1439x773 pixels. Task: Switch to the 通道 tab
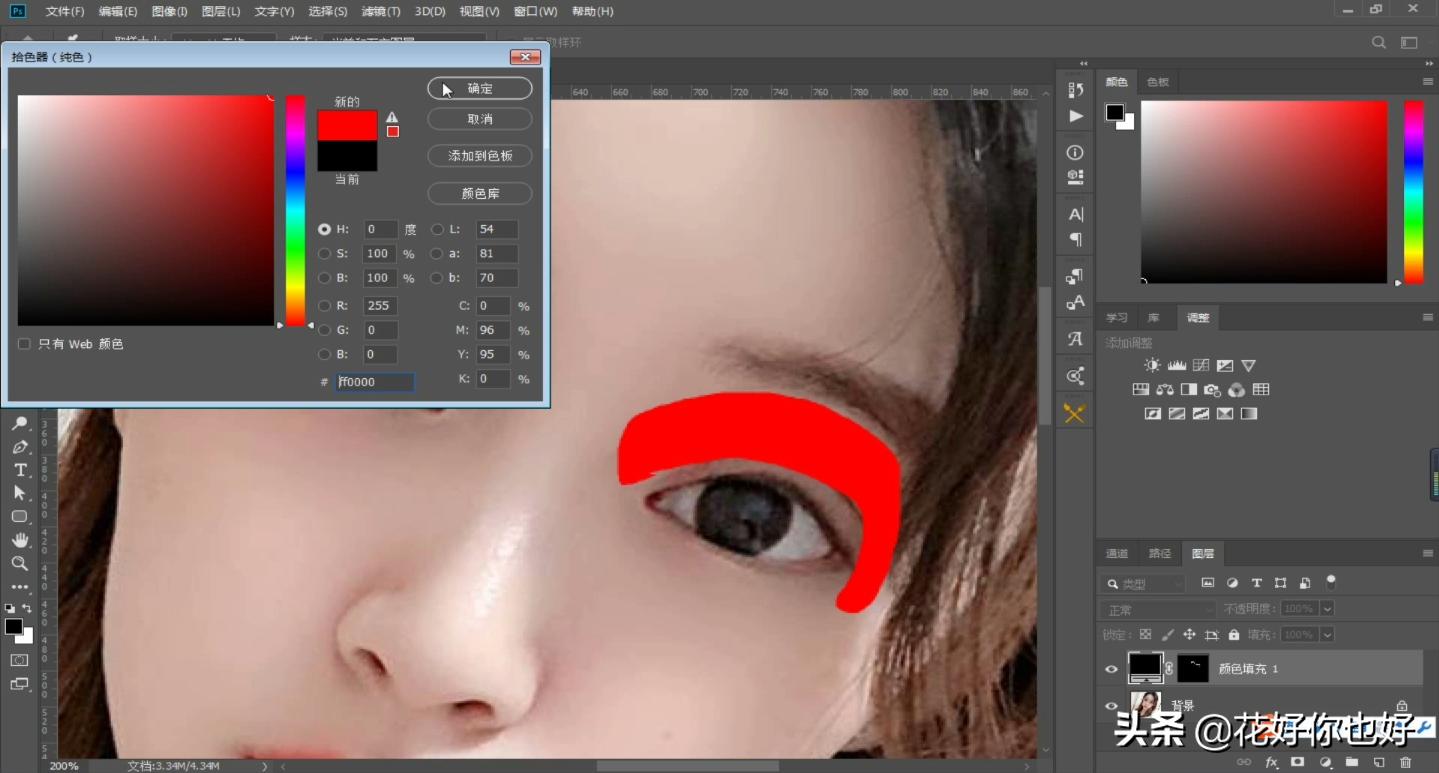coord(1116,553)
